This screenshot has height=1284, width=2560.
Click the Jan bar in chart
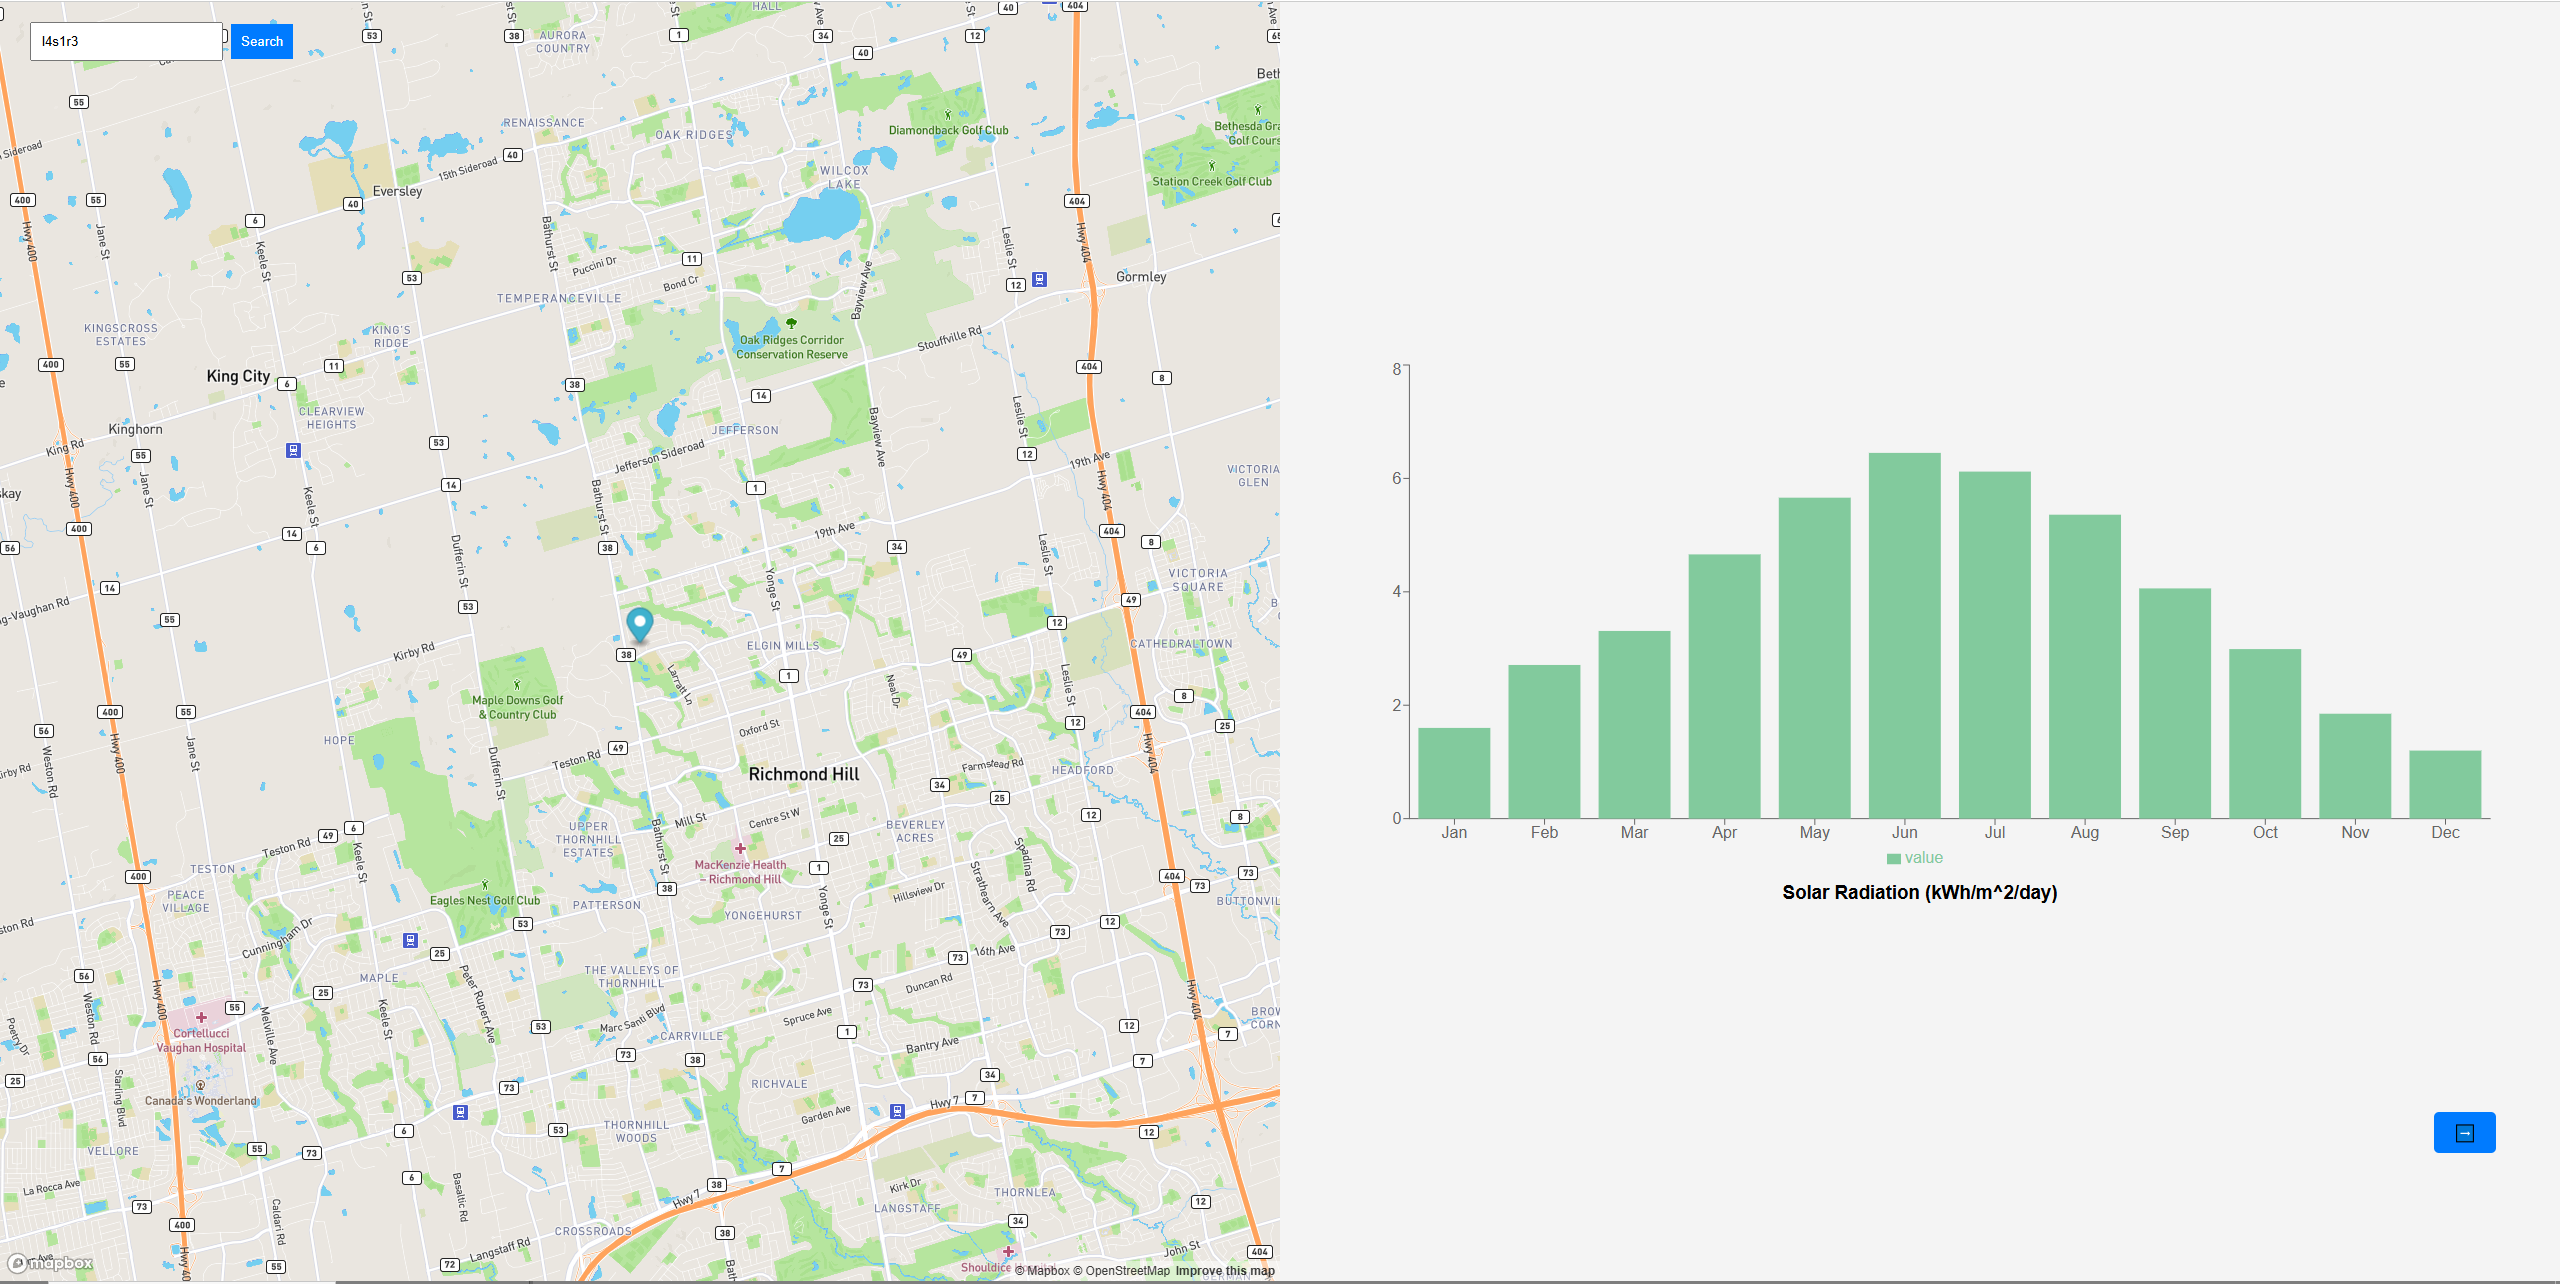(1453, 773)
